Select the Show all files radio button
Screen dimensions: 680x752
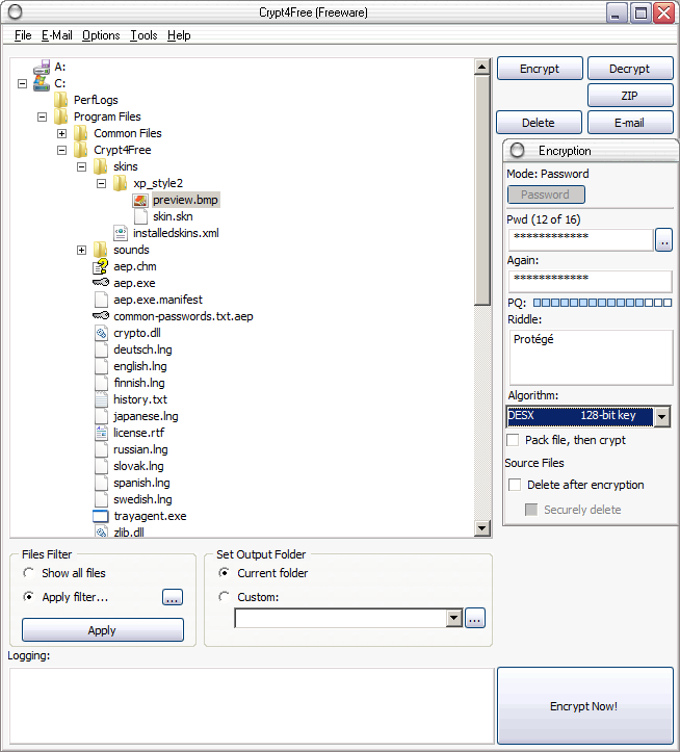pyautogui.click(x=29, y=573)
